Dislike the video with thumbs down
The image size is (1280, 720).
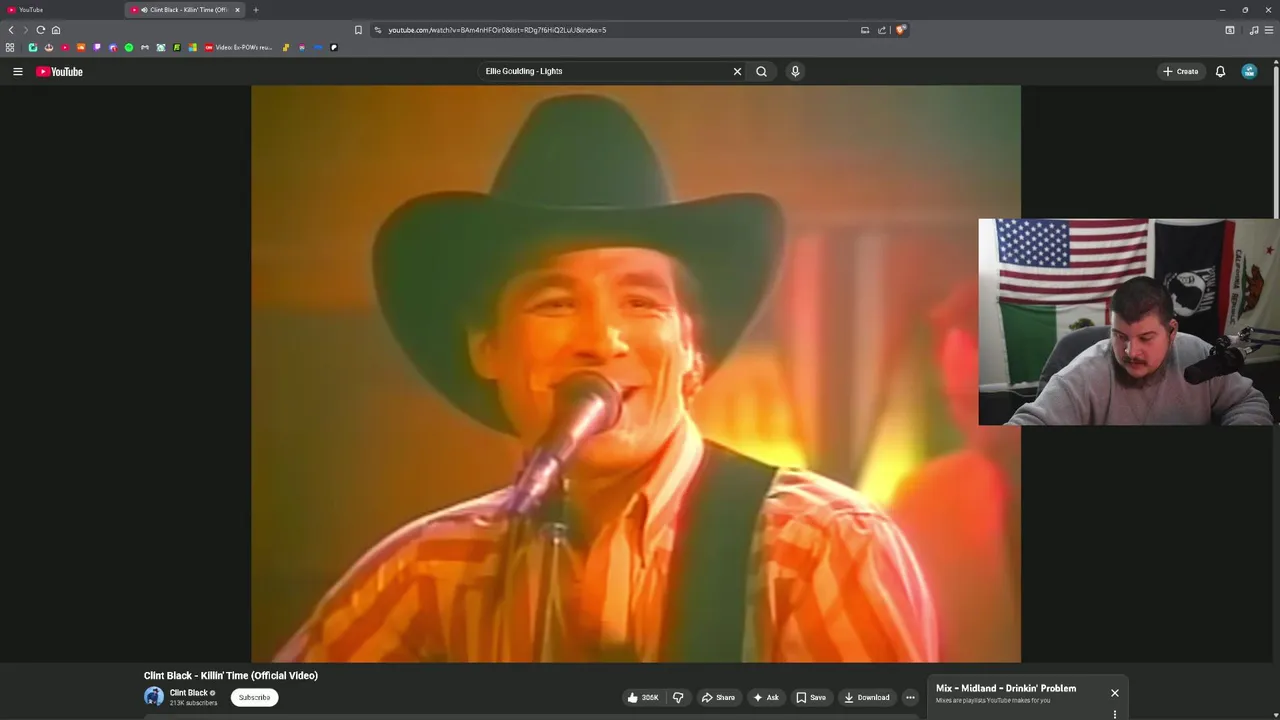click(678, 697)
